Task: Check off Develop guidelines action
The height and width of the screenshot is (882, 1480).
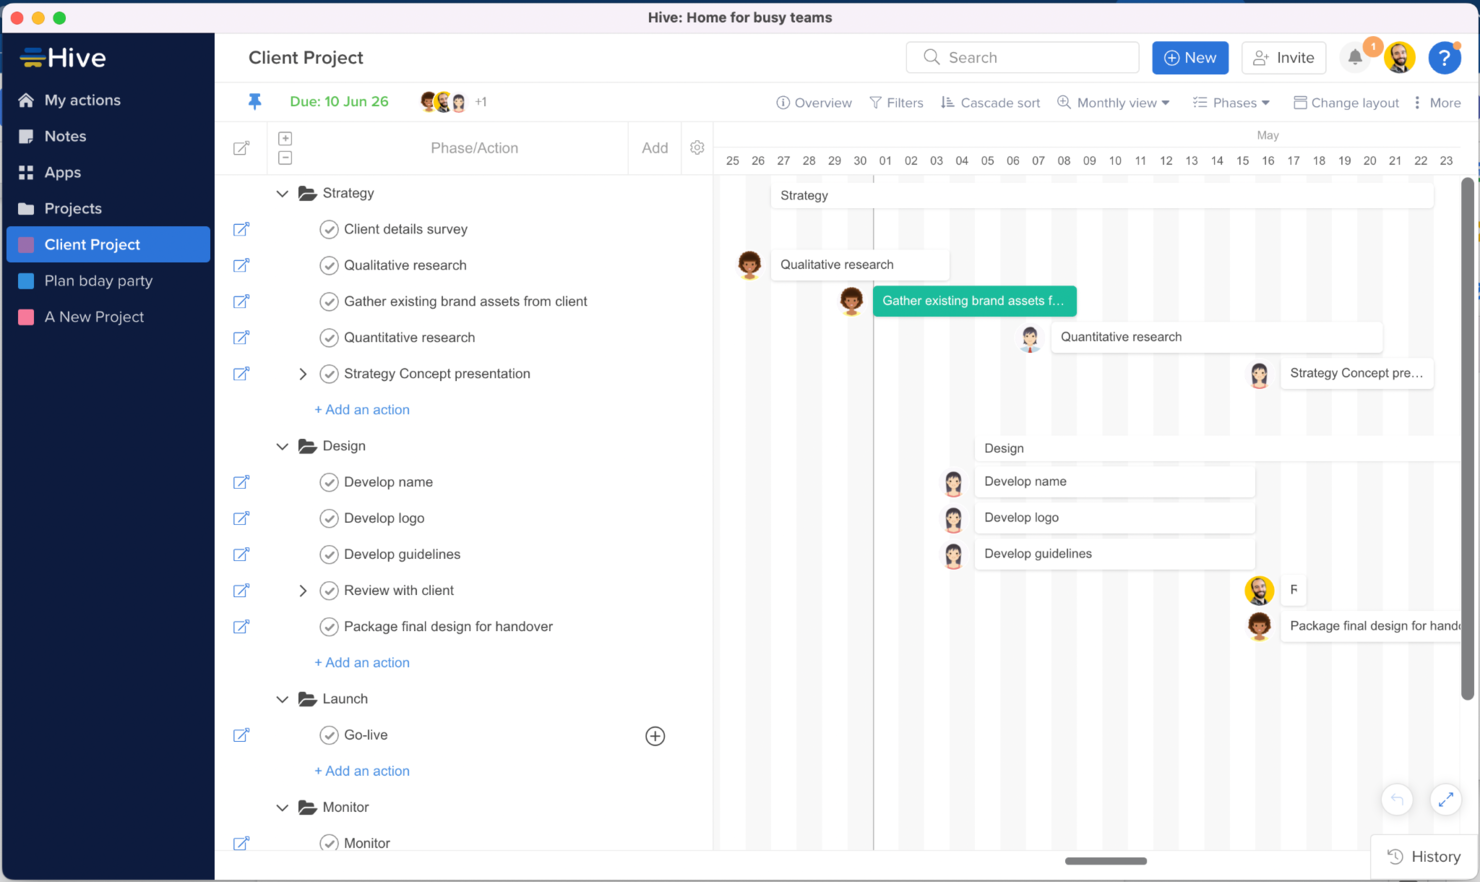Action: pos(329,555)
